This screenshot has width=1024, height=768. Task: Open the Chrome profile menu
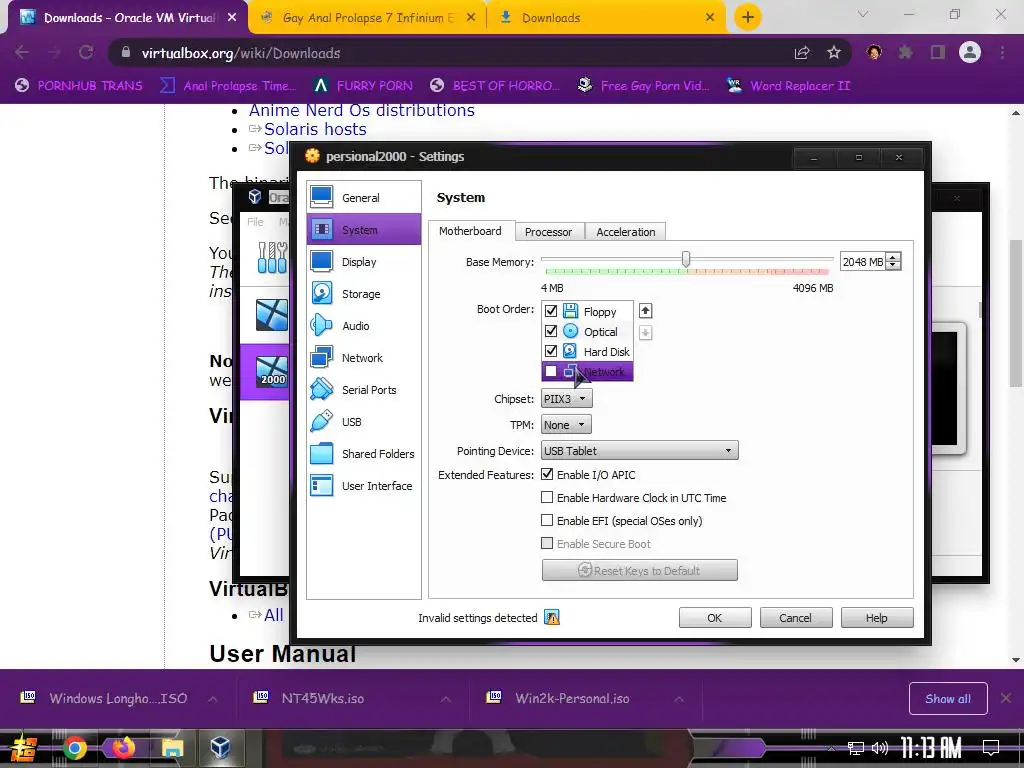pos(970,53)
